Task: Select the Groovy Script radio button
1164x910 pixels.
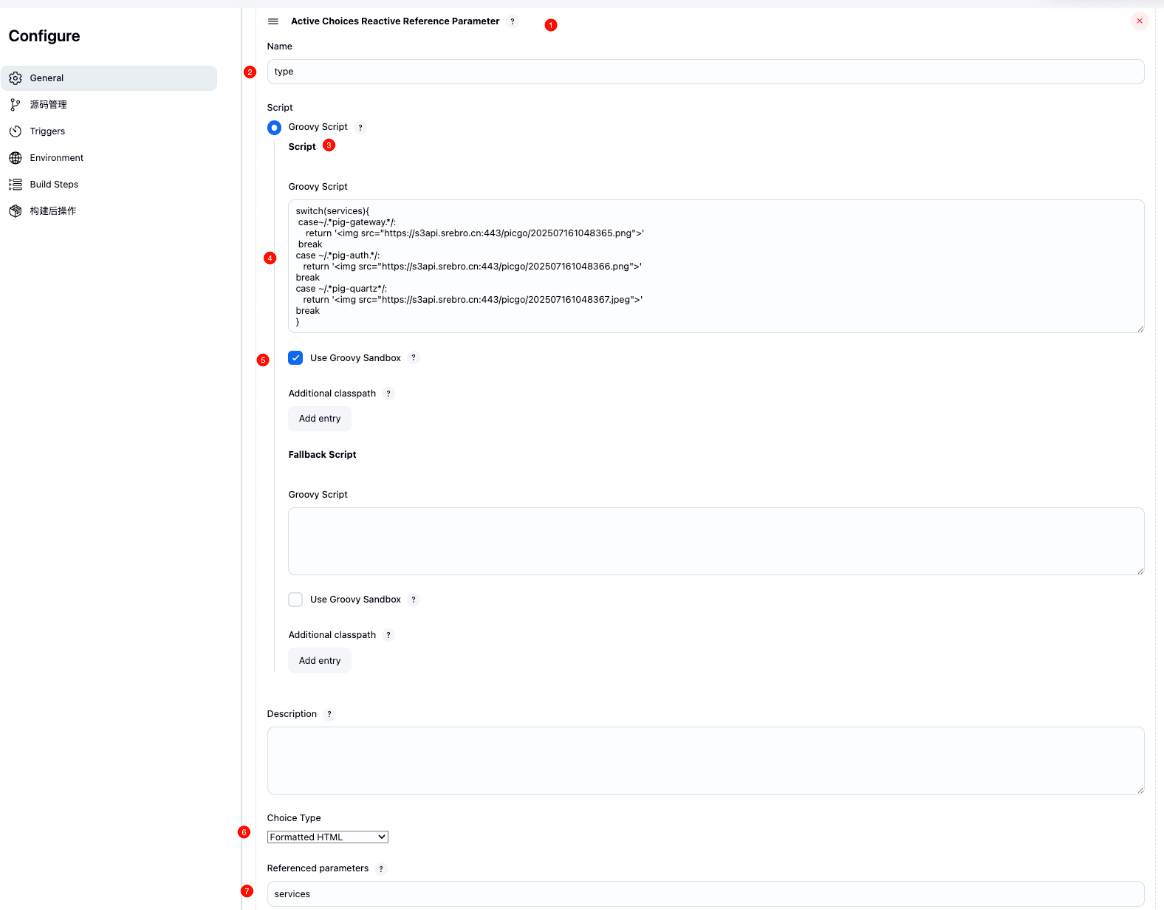Action: coord(275,128)
